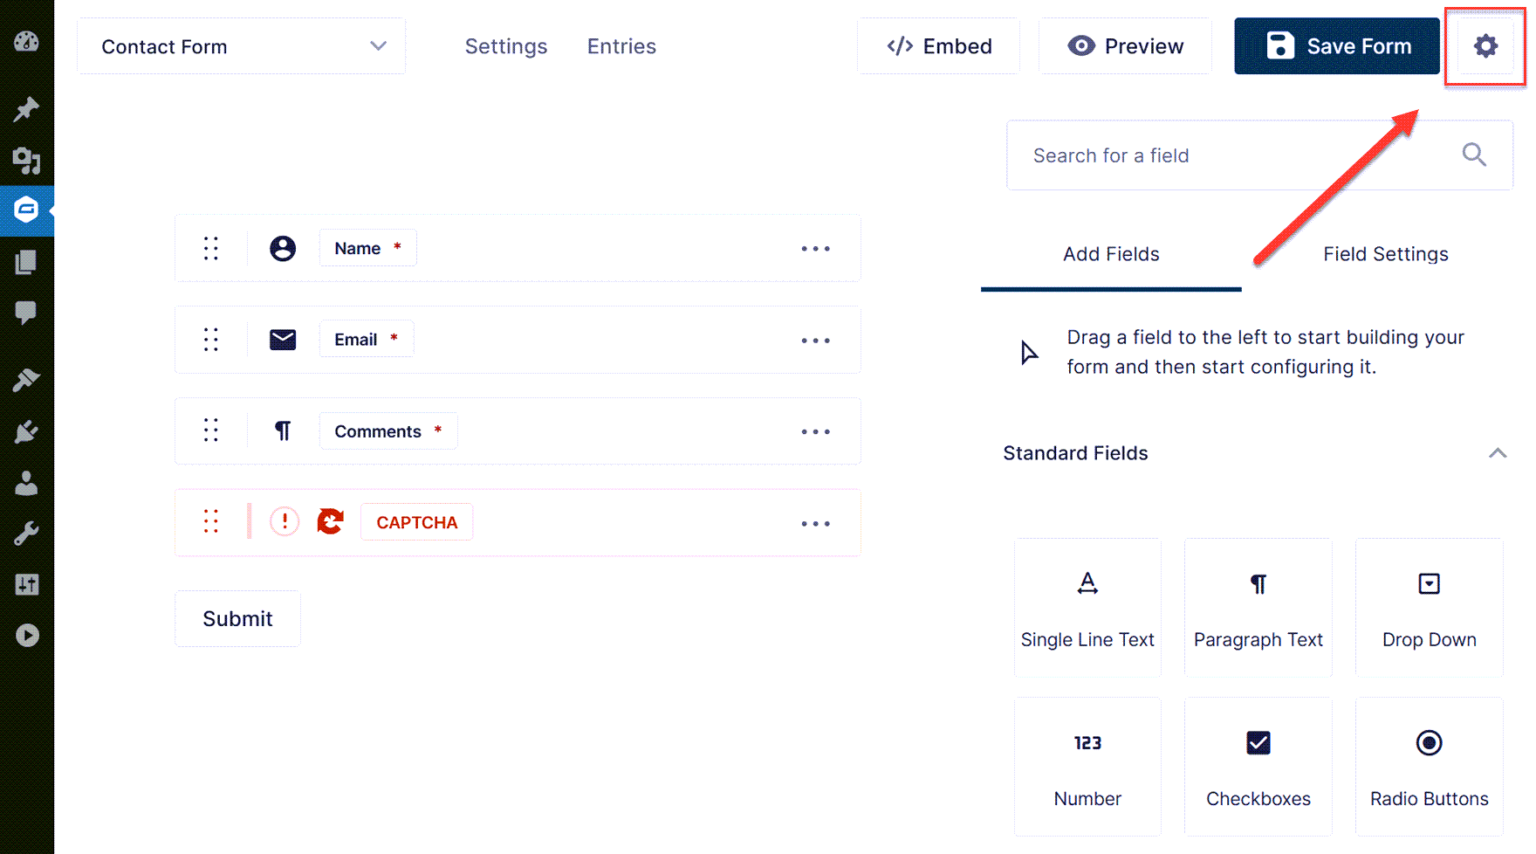Click the field search magnifier icon
The image size is (1536, 854).
1473,155
